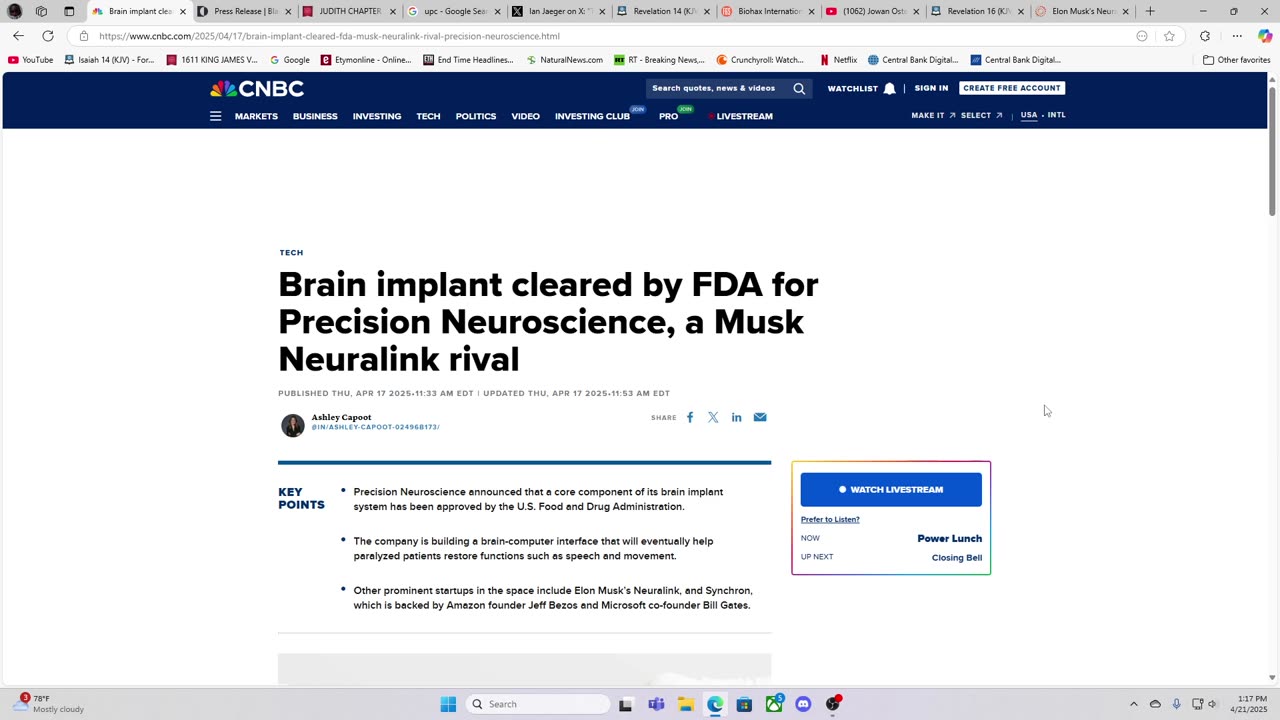Open Xbox app from taskbar
1280x720 pixels.
pos(774,704)
